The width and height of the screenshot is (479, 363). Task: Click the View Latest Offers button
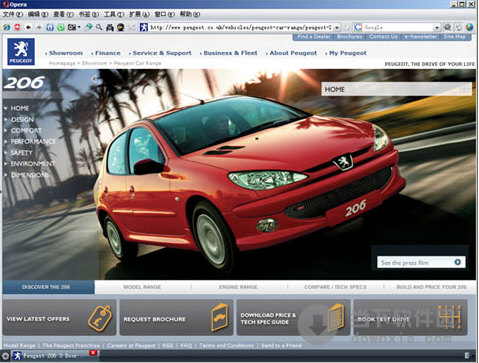point(60,318)
